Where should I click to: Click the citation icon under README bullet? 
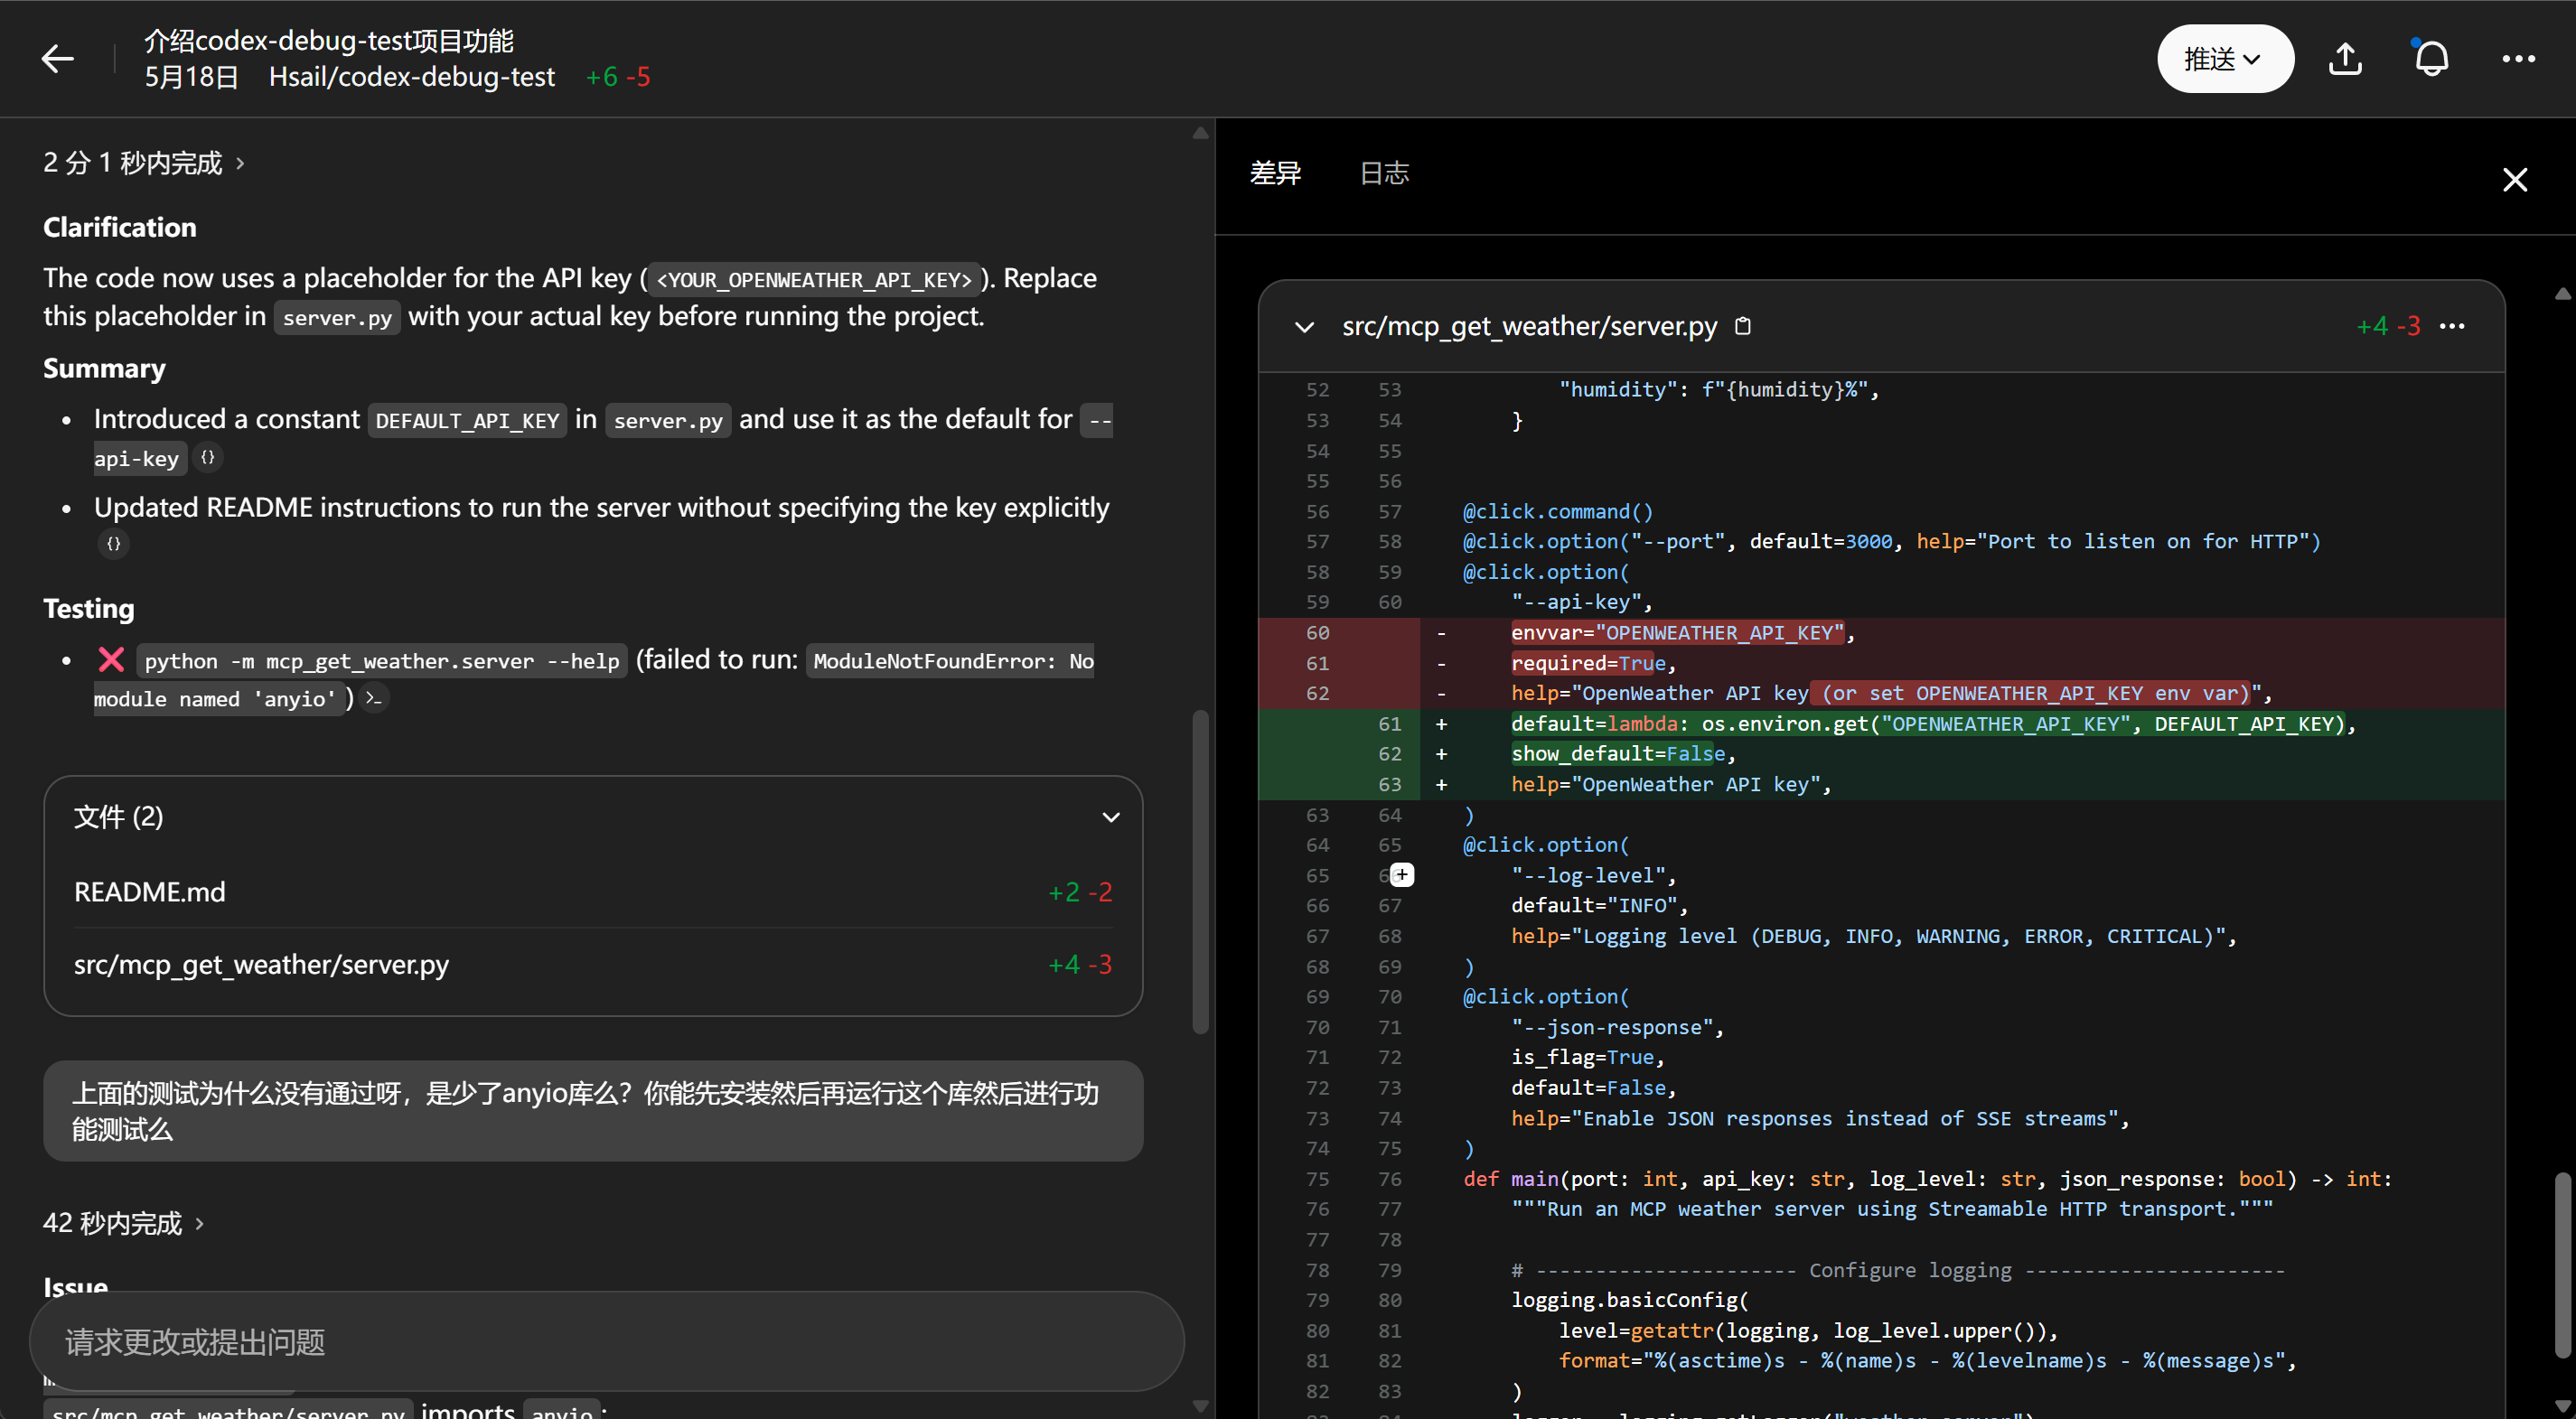(113, 544)
